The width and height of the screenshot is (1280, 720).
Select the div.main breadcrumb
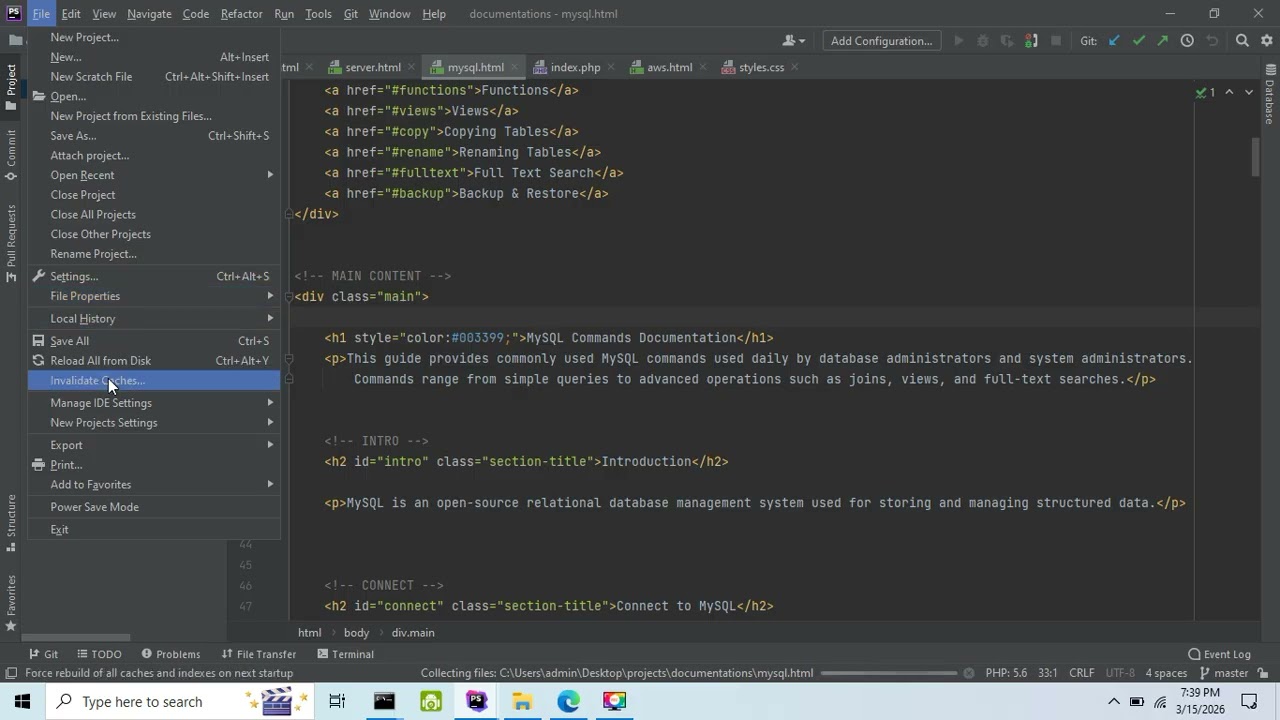click(413, 633)
